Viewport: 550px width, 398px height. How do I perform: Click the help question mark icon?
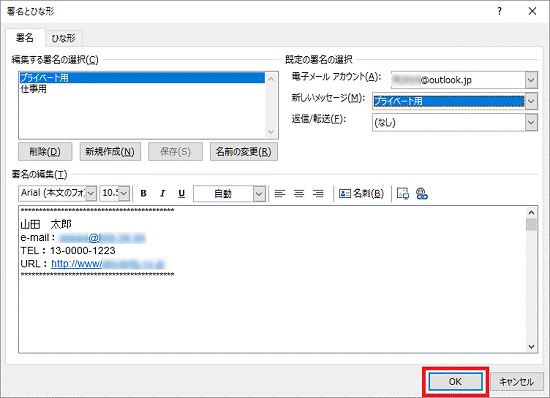(499, 11)
